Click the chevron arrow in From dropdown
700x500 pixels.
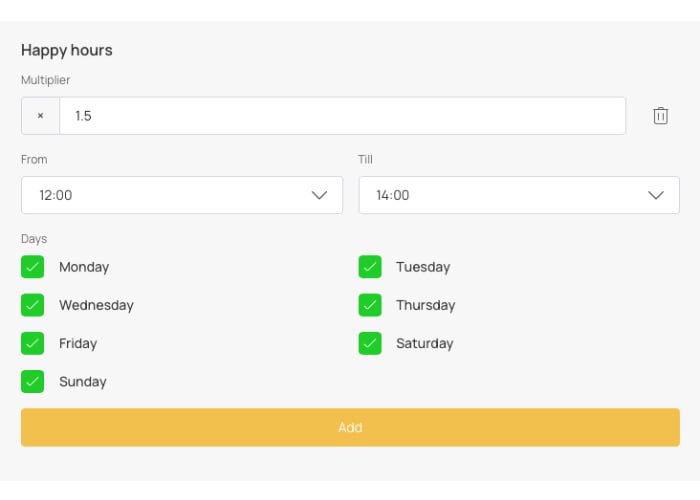point(319,195)
